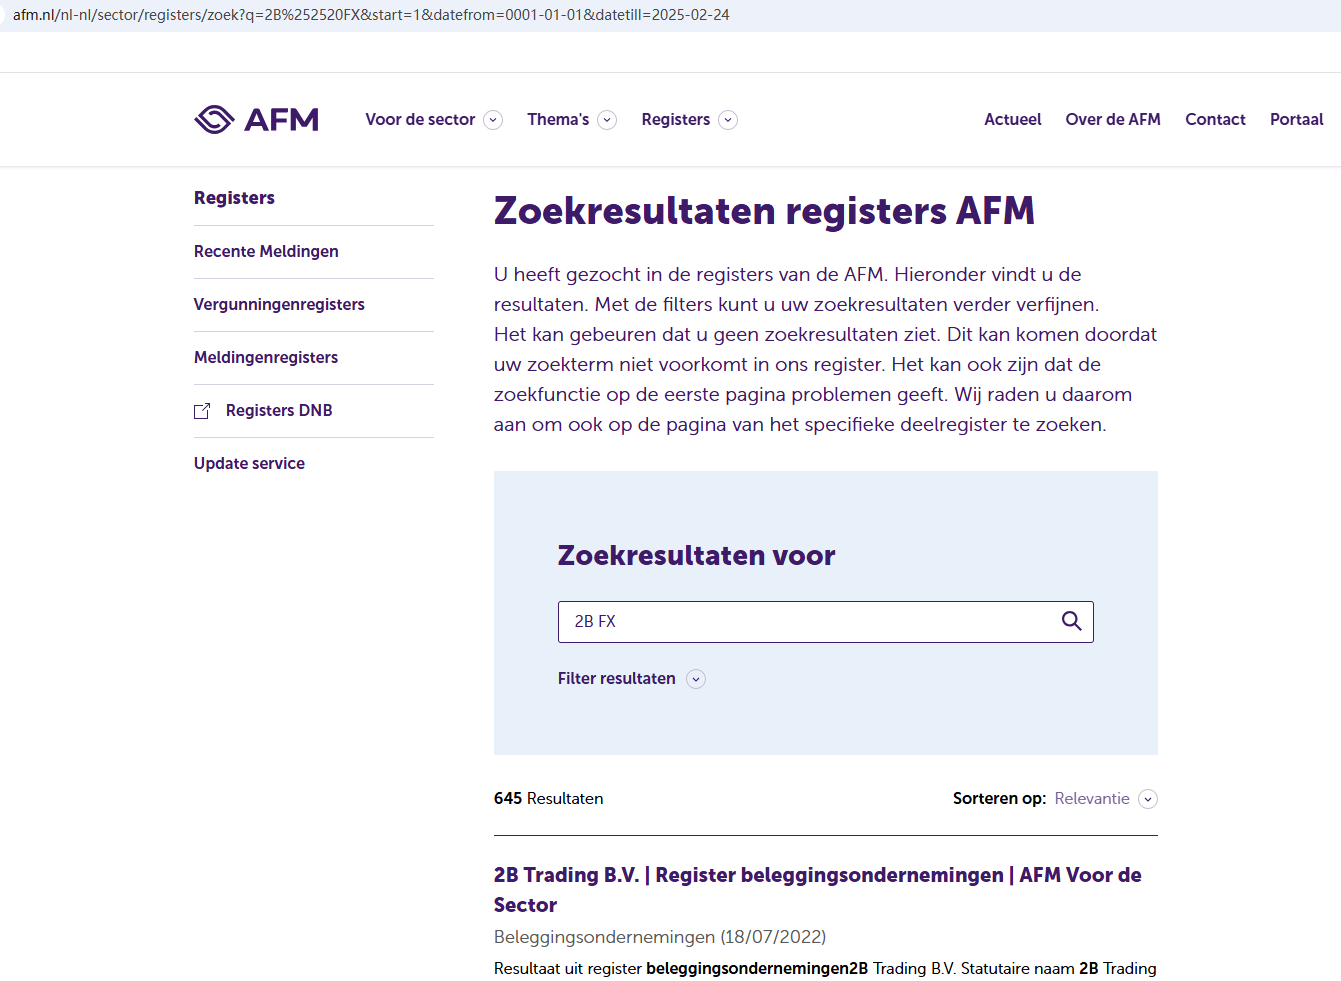The height and width of the screenshot is (981, 1341).
Task: Click the Update service sidebar link
Action: tap(249, 463)
